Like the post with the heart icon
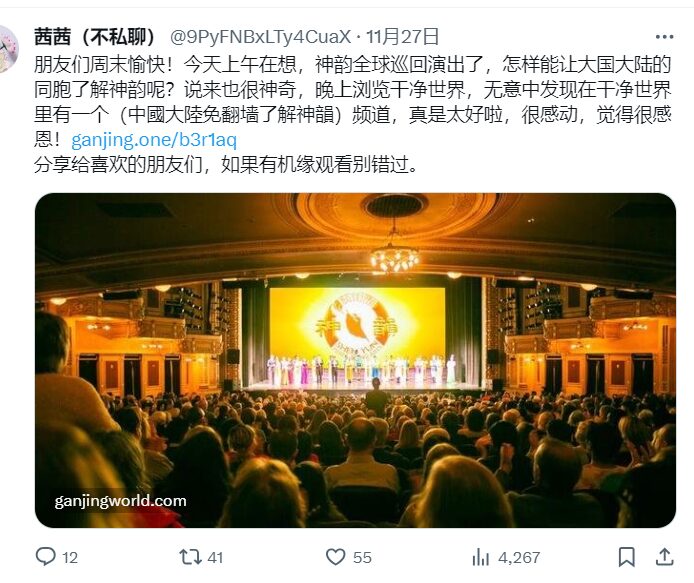694x583 pixels. 335,556
